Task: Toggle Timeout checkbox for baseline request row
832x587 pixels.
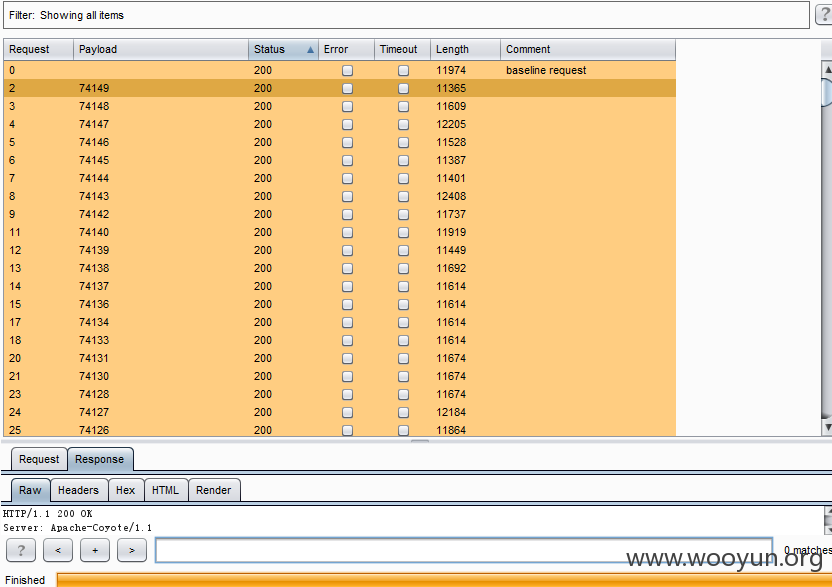Action: [x=403, y=70]
